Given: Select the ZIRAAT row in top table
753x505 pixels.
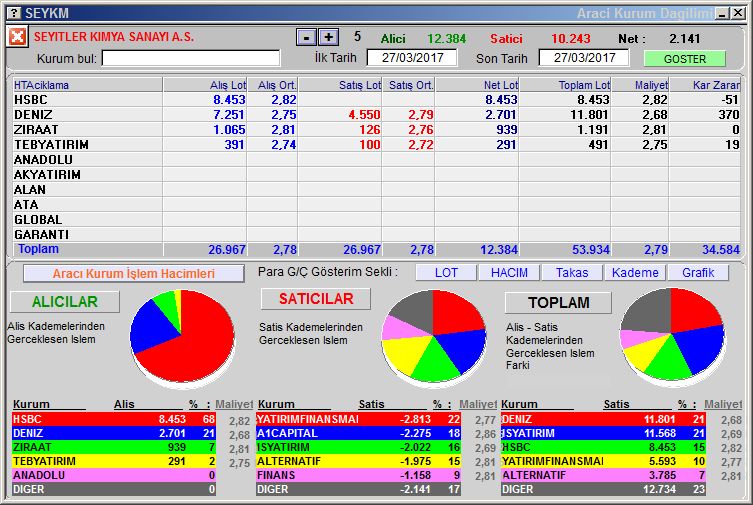Looking at the screenshot, I should pos(376,130).
